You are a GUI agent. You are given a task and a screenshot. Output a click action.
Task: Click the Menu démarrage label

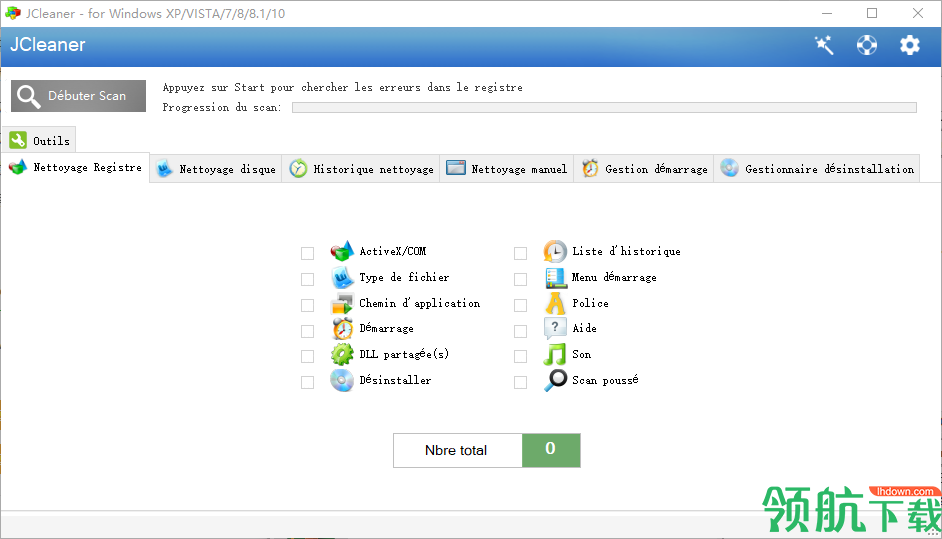point(614,278)
